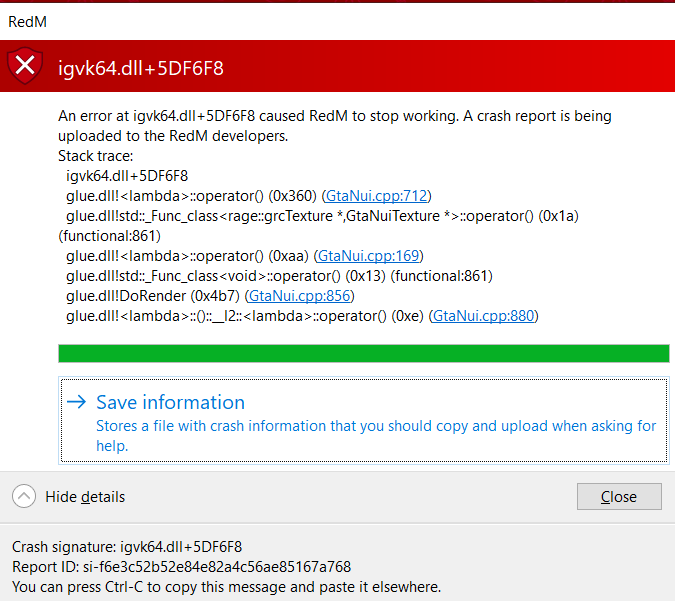The image size is (675, 601).
Task: Click the 'Stores a file with crash information' description
Action: click(376, 436)
